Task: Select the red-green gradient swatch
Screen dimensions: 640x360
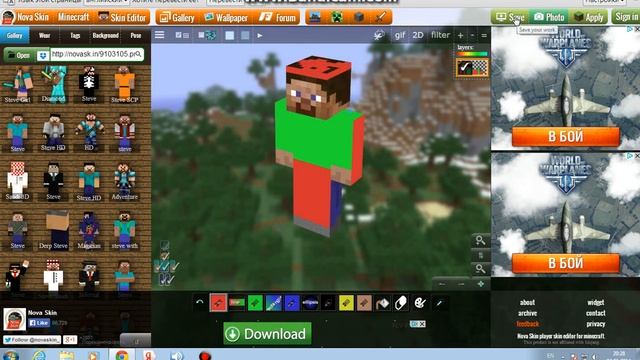Action: pos(237,303)
